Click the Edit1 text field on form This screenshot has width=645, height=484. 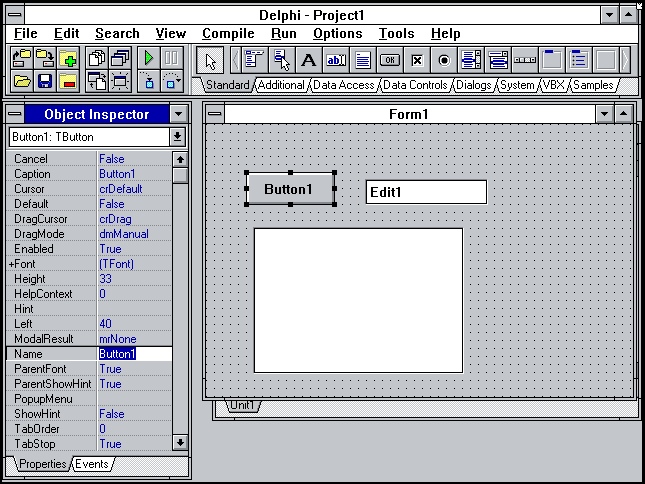426,192
